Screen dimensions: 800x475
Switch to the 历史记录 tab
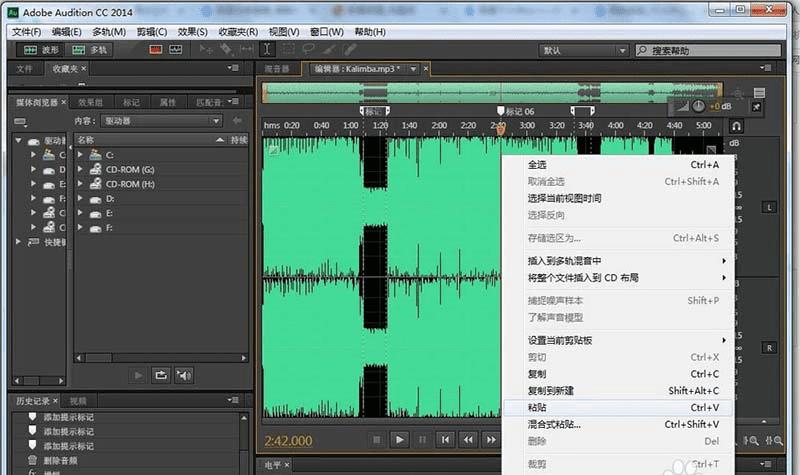(x=31, y=400)
